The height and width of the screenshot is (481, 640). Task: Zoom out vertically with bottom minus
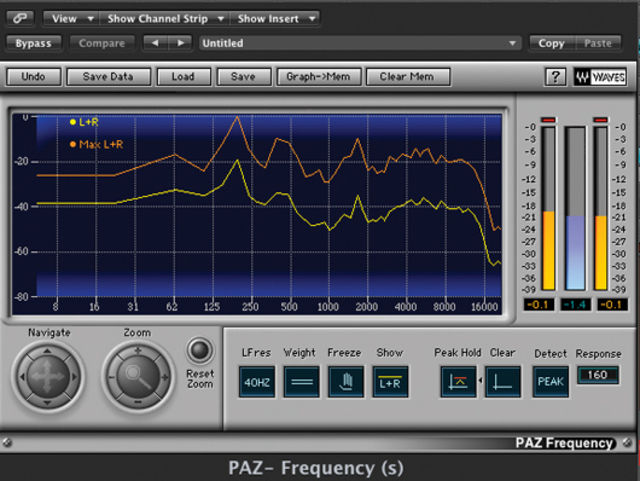138,403
